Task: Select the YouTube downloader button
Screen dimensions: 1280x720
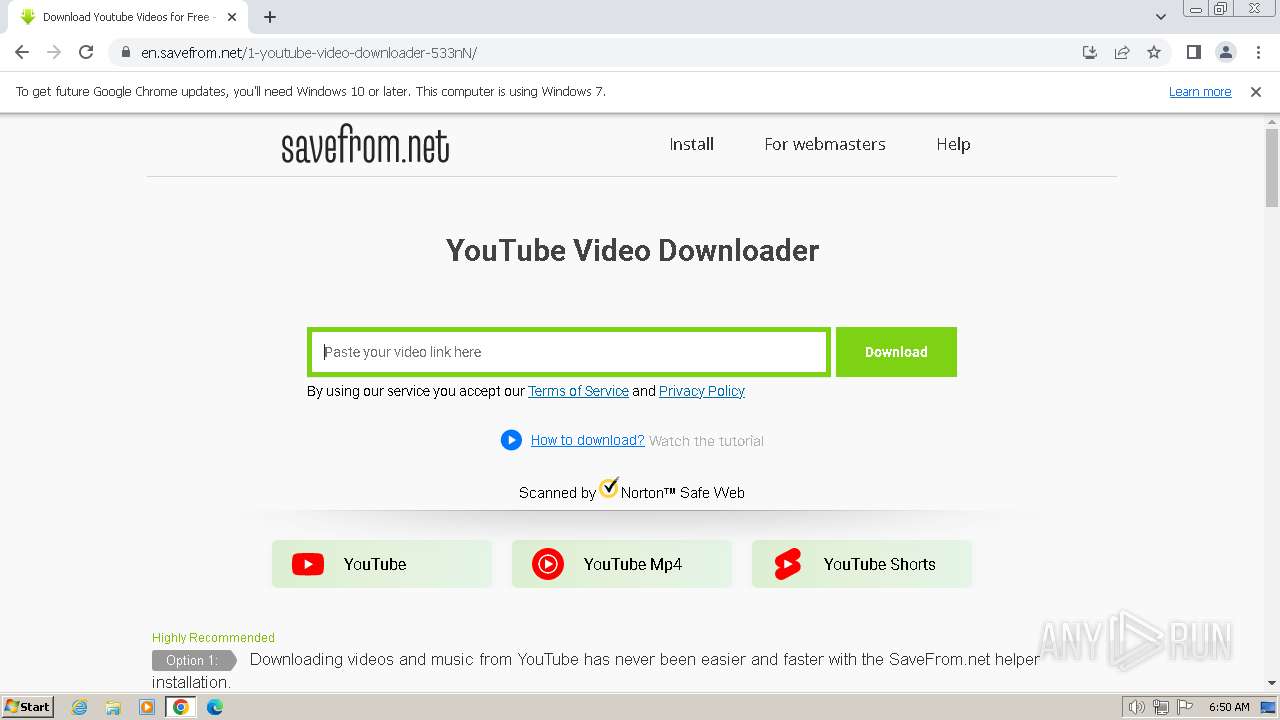Action: click(x=382, y=564)
